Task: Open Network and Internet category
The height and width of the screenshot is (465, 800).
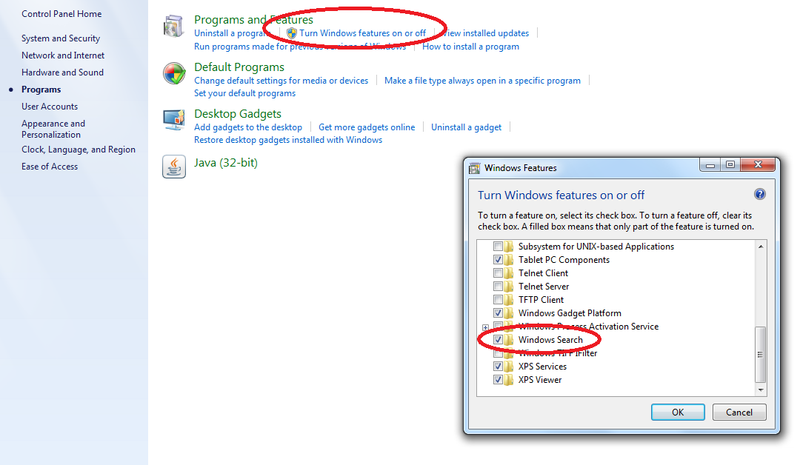Action: coord(63,55)
